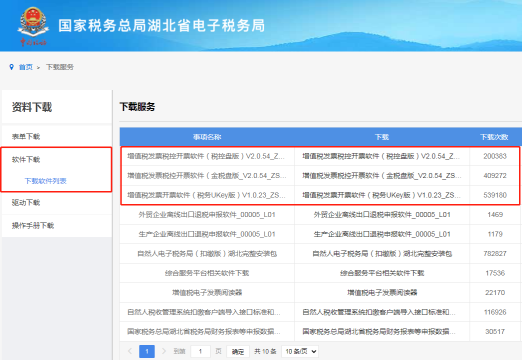Click the name cell 自然人电子税务局(扣缴版)
The height and width of the screenshot is (360, 523).
pos(207,254)
